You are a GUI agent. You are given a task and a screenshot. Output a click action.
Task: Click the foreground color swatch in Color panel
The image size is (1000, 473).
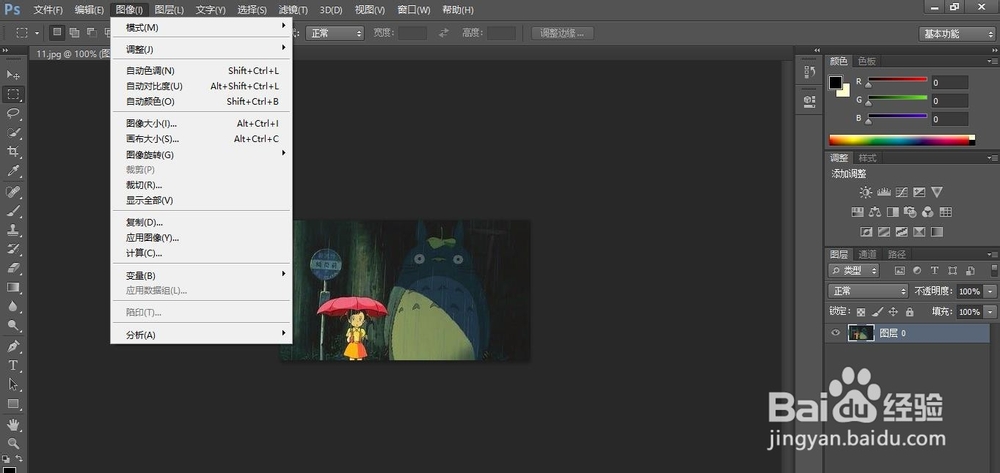(835, 83)
